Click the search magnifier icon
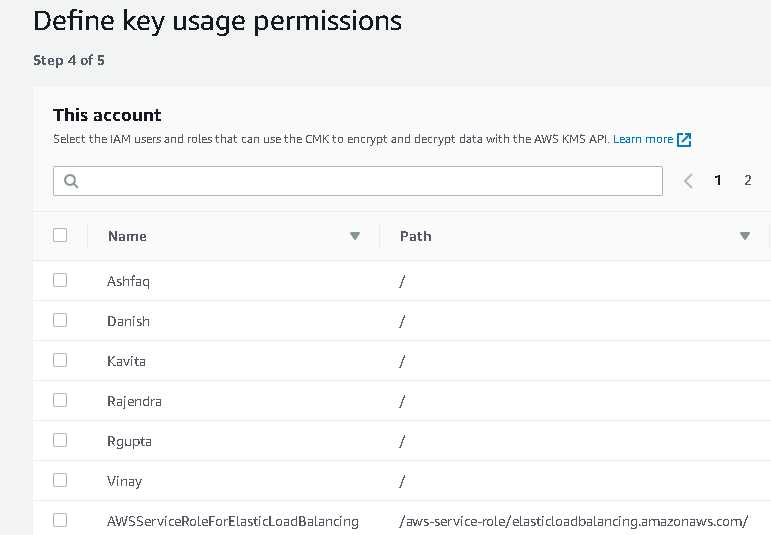This screenshot has width=771, height=535. tap(71, 181)
